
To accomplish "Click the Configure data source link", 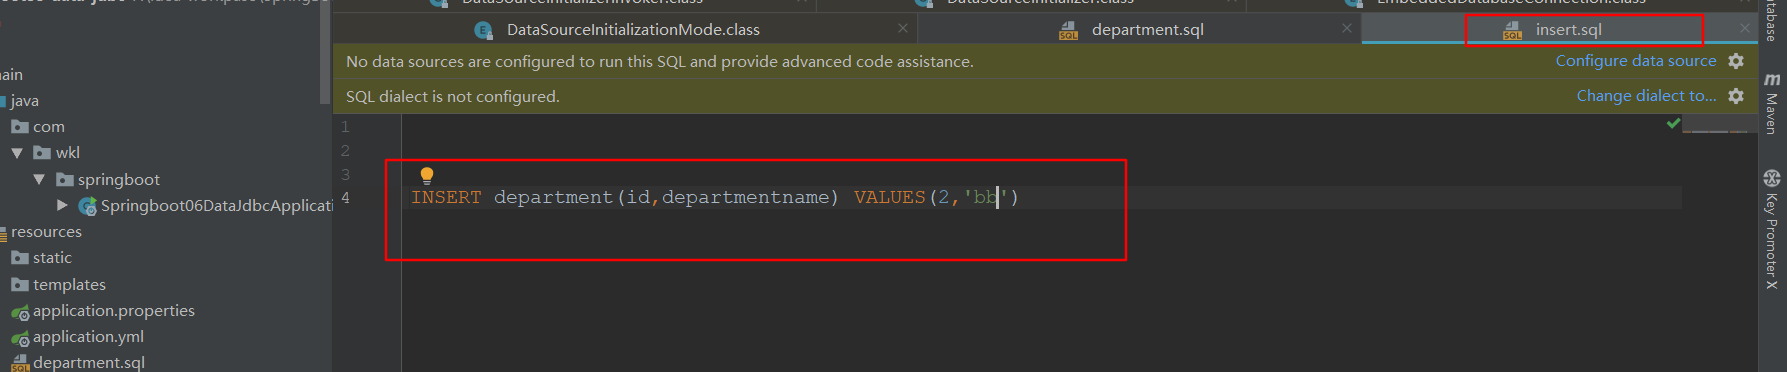I will click(1635, 61).
